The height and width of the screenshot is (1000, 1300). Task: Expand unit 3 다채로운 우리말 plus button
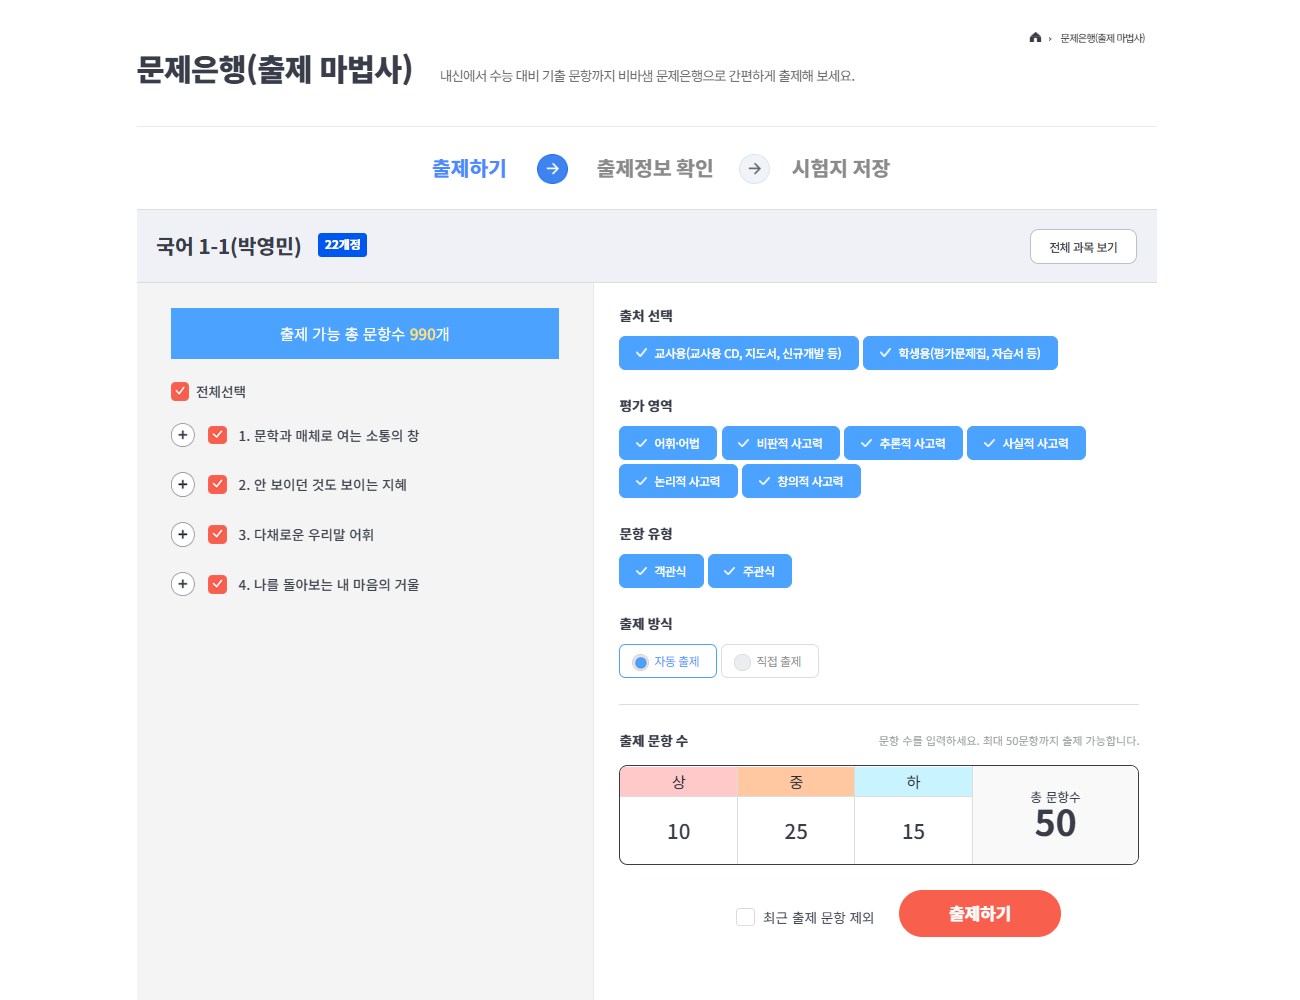tap(182, 534)
